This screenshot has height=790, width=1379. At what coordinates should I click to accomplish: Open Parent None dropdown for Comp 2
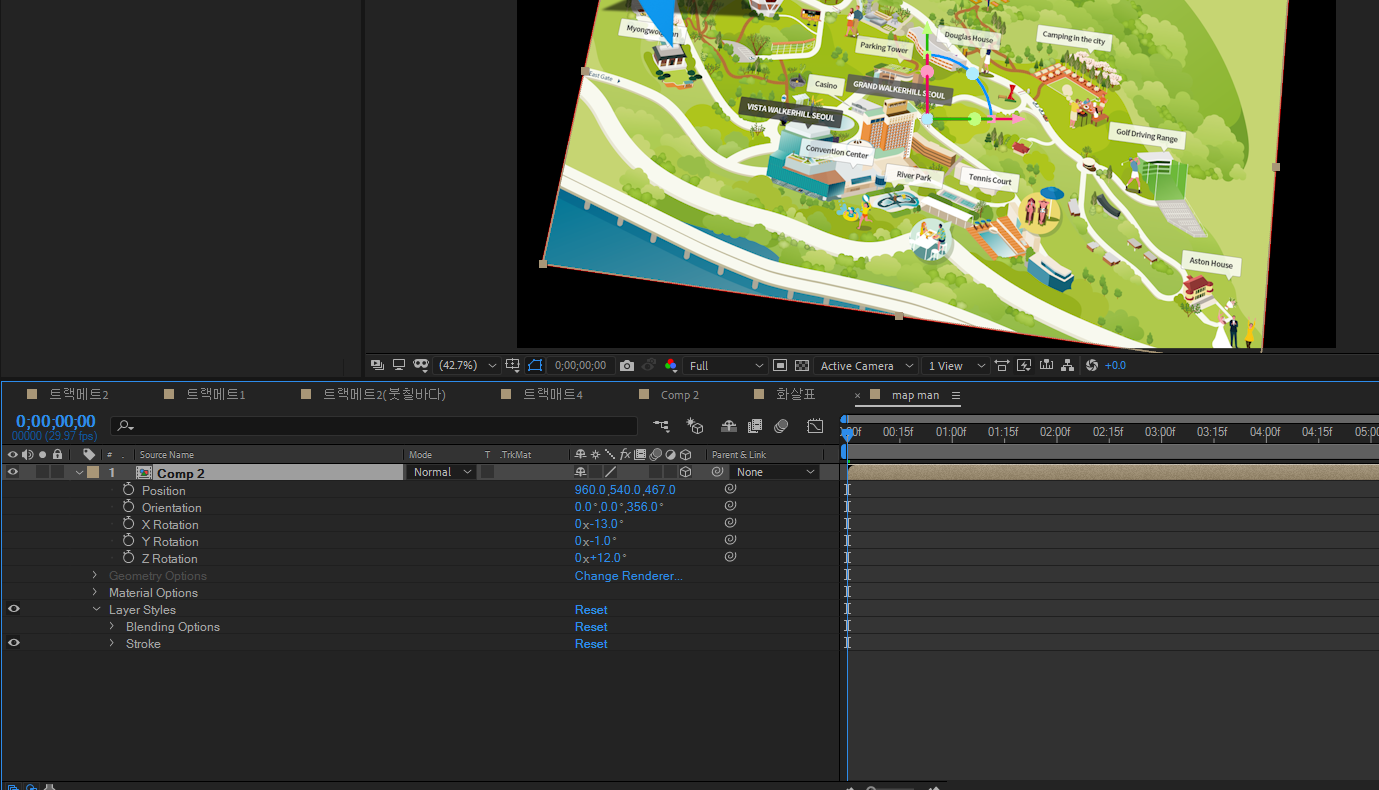(x=774, y=472)
